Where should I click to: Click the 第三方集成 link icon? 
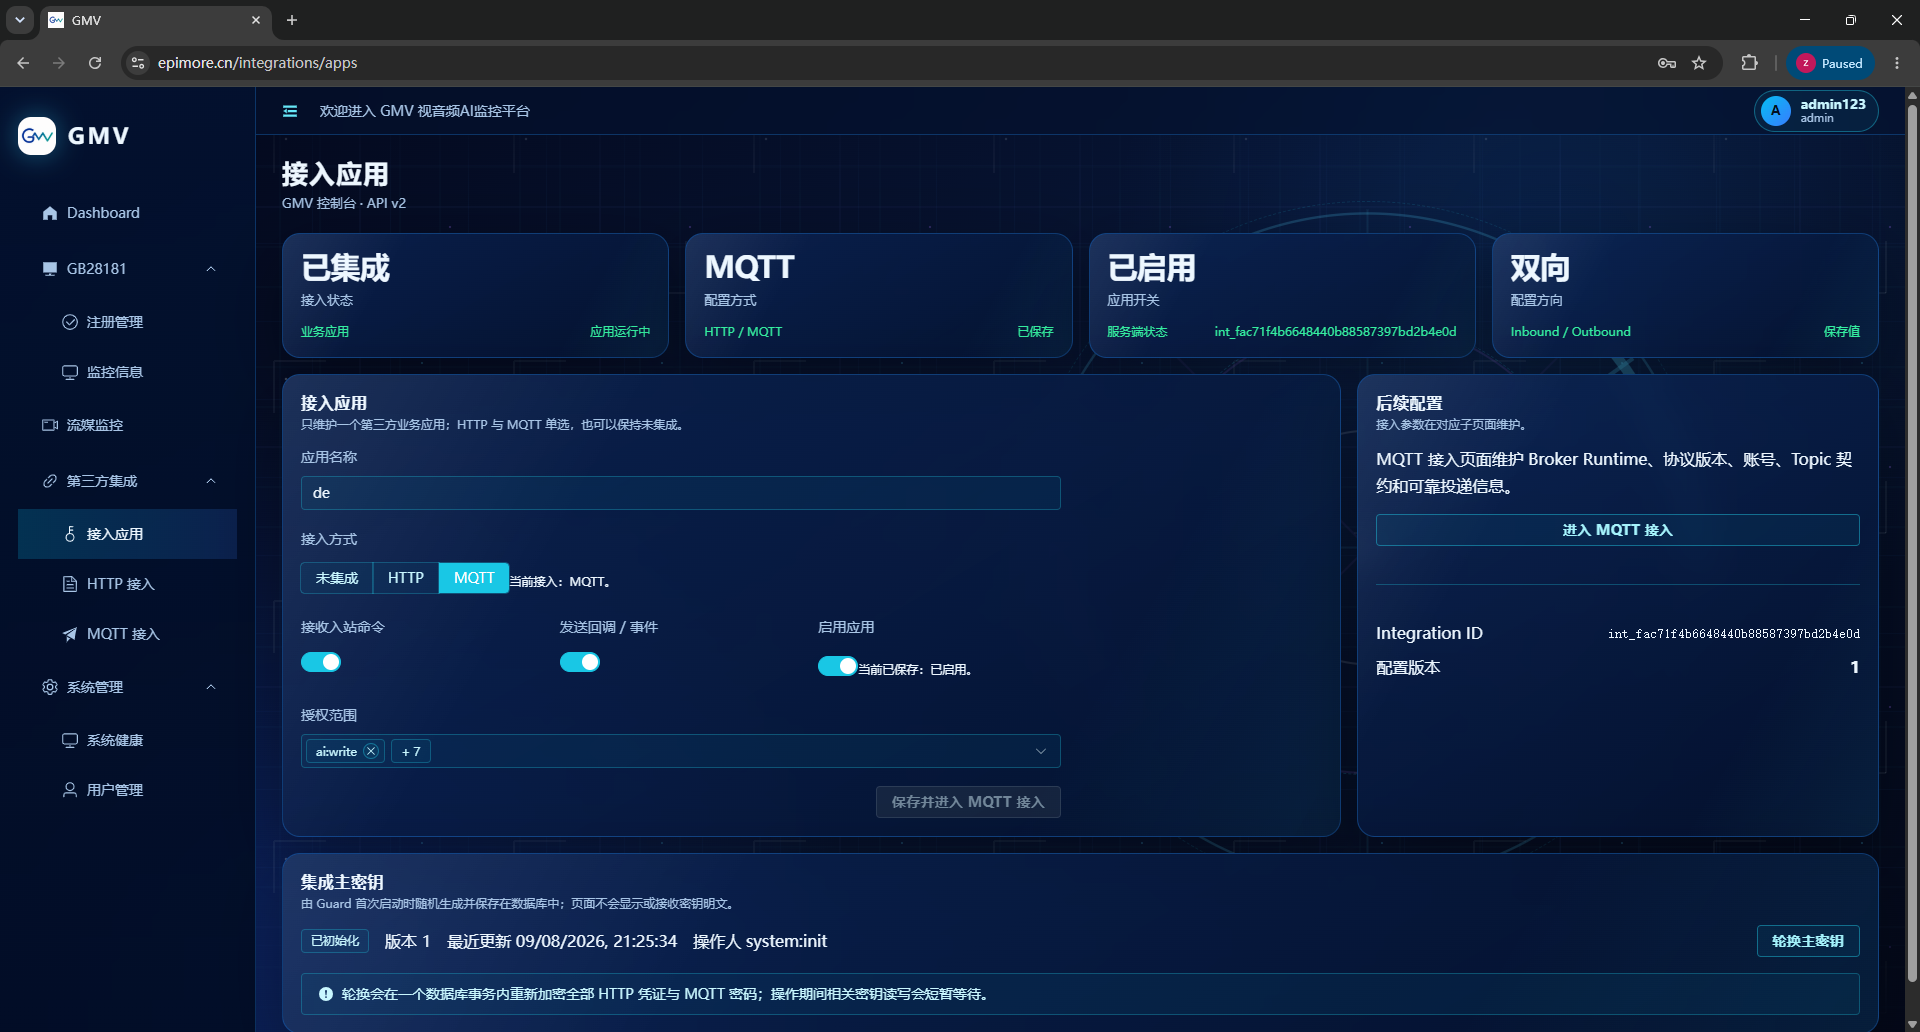pyautogui.click(x=50, y=481)
